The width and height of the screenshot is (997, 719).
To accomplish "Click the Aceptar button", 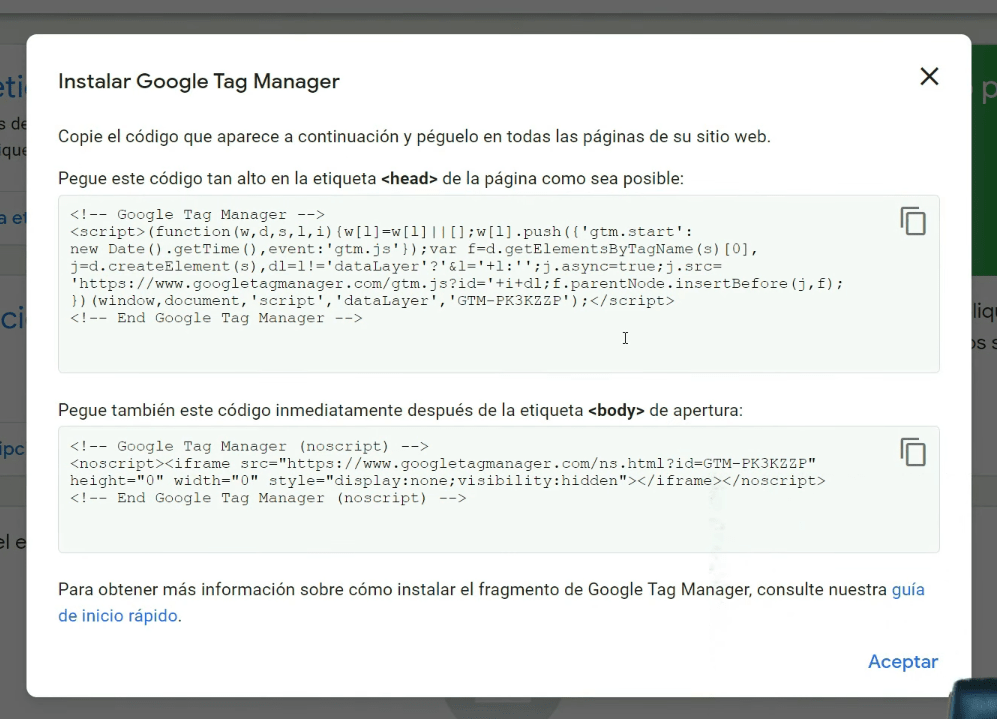I will coord(903,661).
